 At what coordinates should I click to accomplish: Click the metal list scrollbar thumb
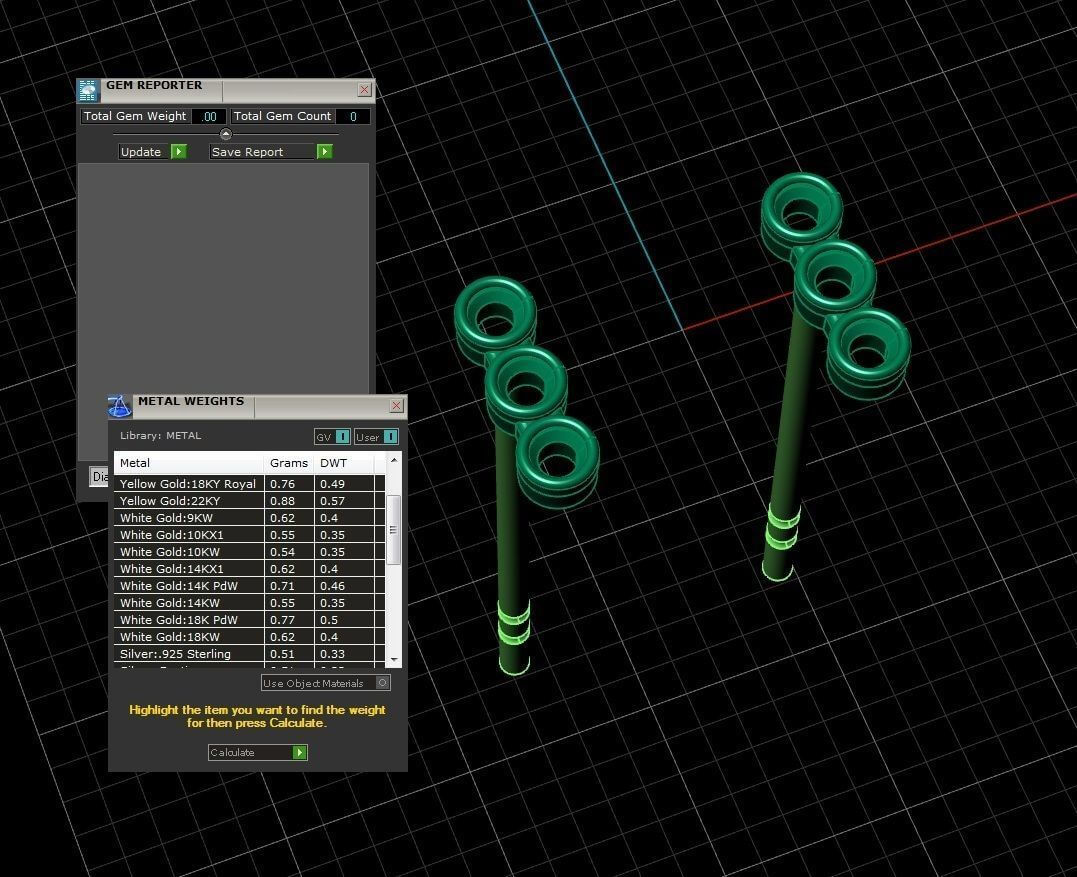pos(394,529)
